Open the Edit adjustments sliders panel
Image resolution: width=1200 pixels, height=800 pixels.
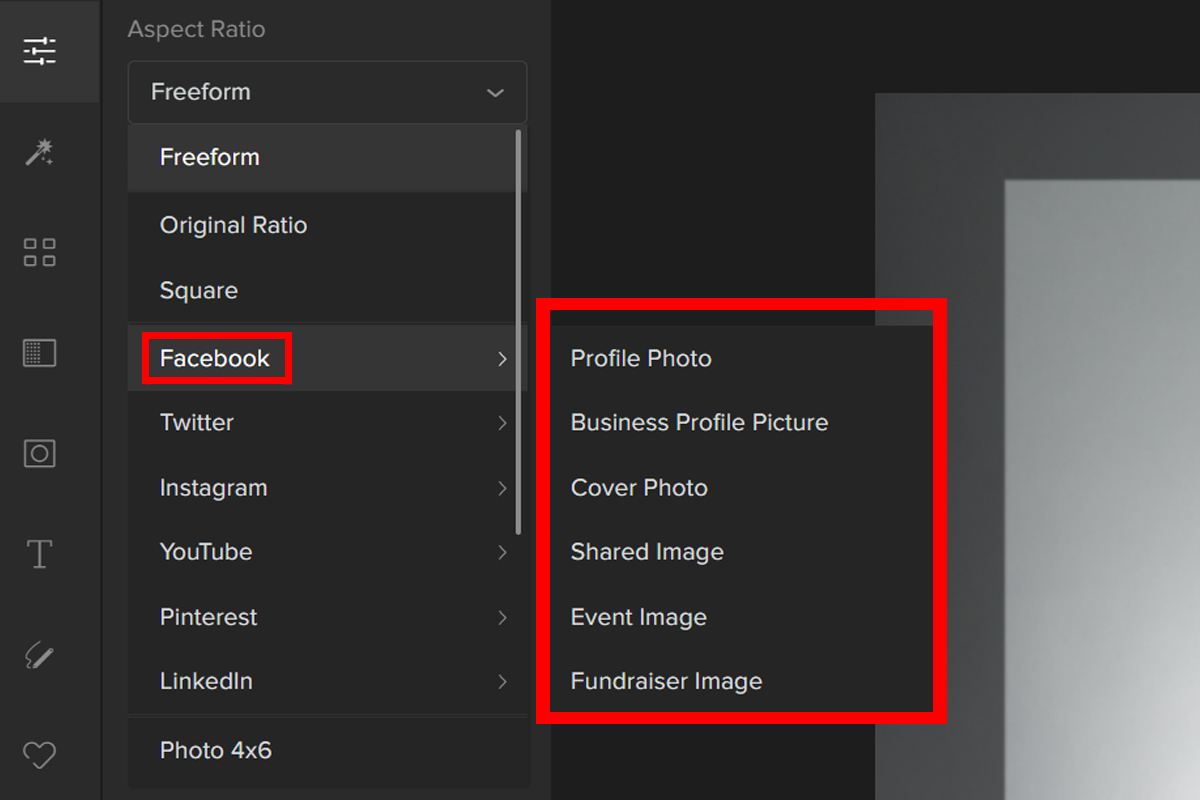tap(40, 50)
